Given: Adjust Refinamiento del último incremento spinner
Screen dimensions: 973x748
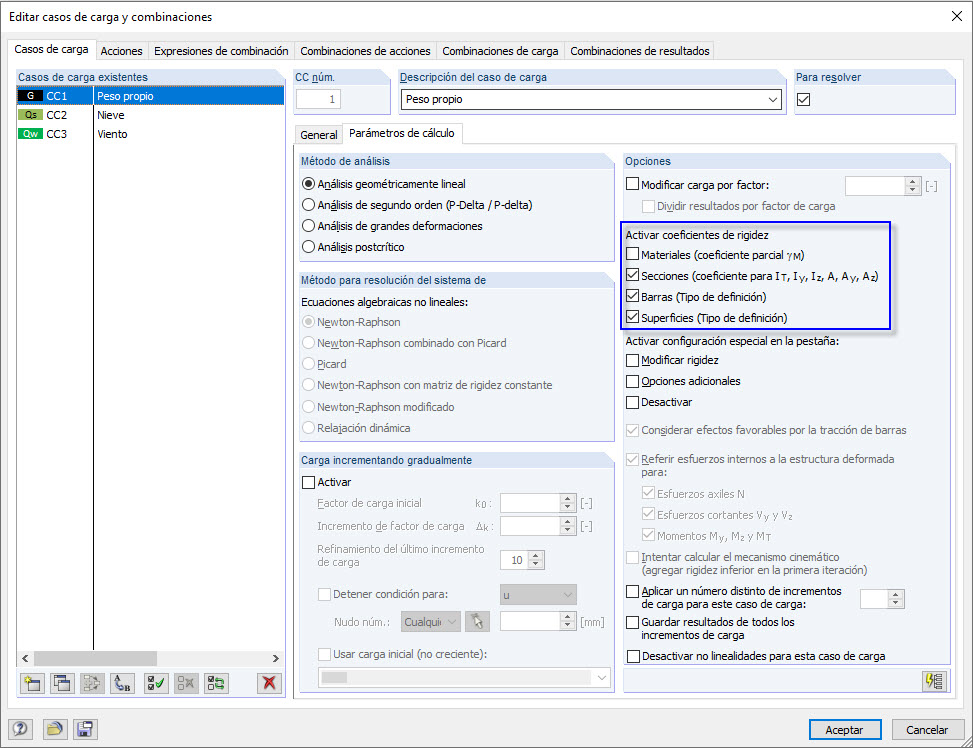Looking at the screenshot, I should point(537,560).
